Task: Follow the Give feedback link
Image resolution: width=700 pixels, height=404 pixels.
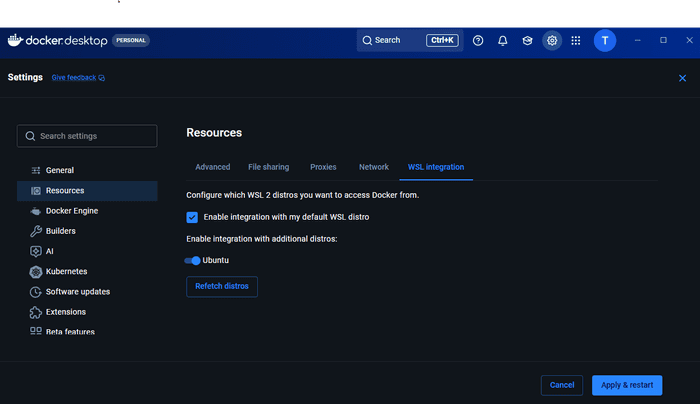Action: pos(74,78)
